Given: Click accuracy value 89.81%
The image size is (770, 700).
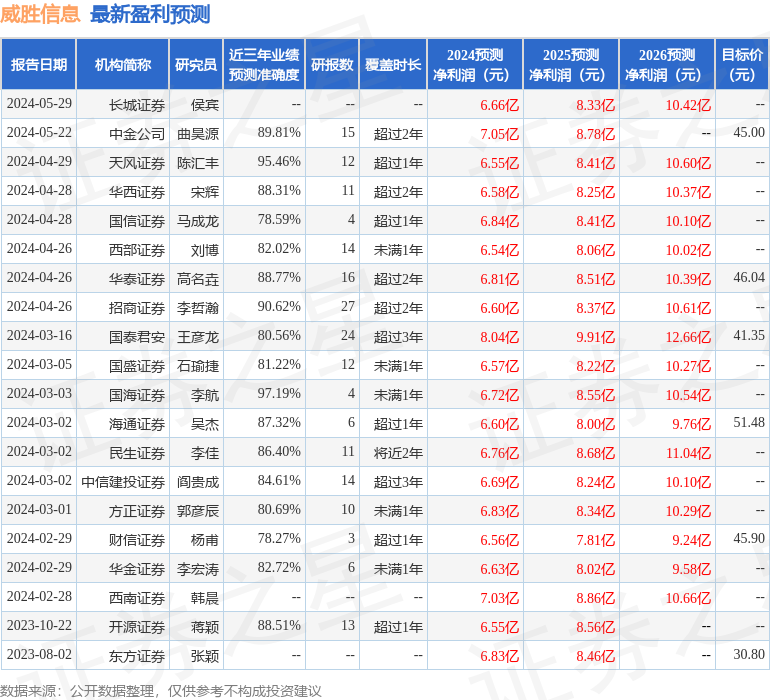Looking at the screenshot, I should [x=279, y=132].
